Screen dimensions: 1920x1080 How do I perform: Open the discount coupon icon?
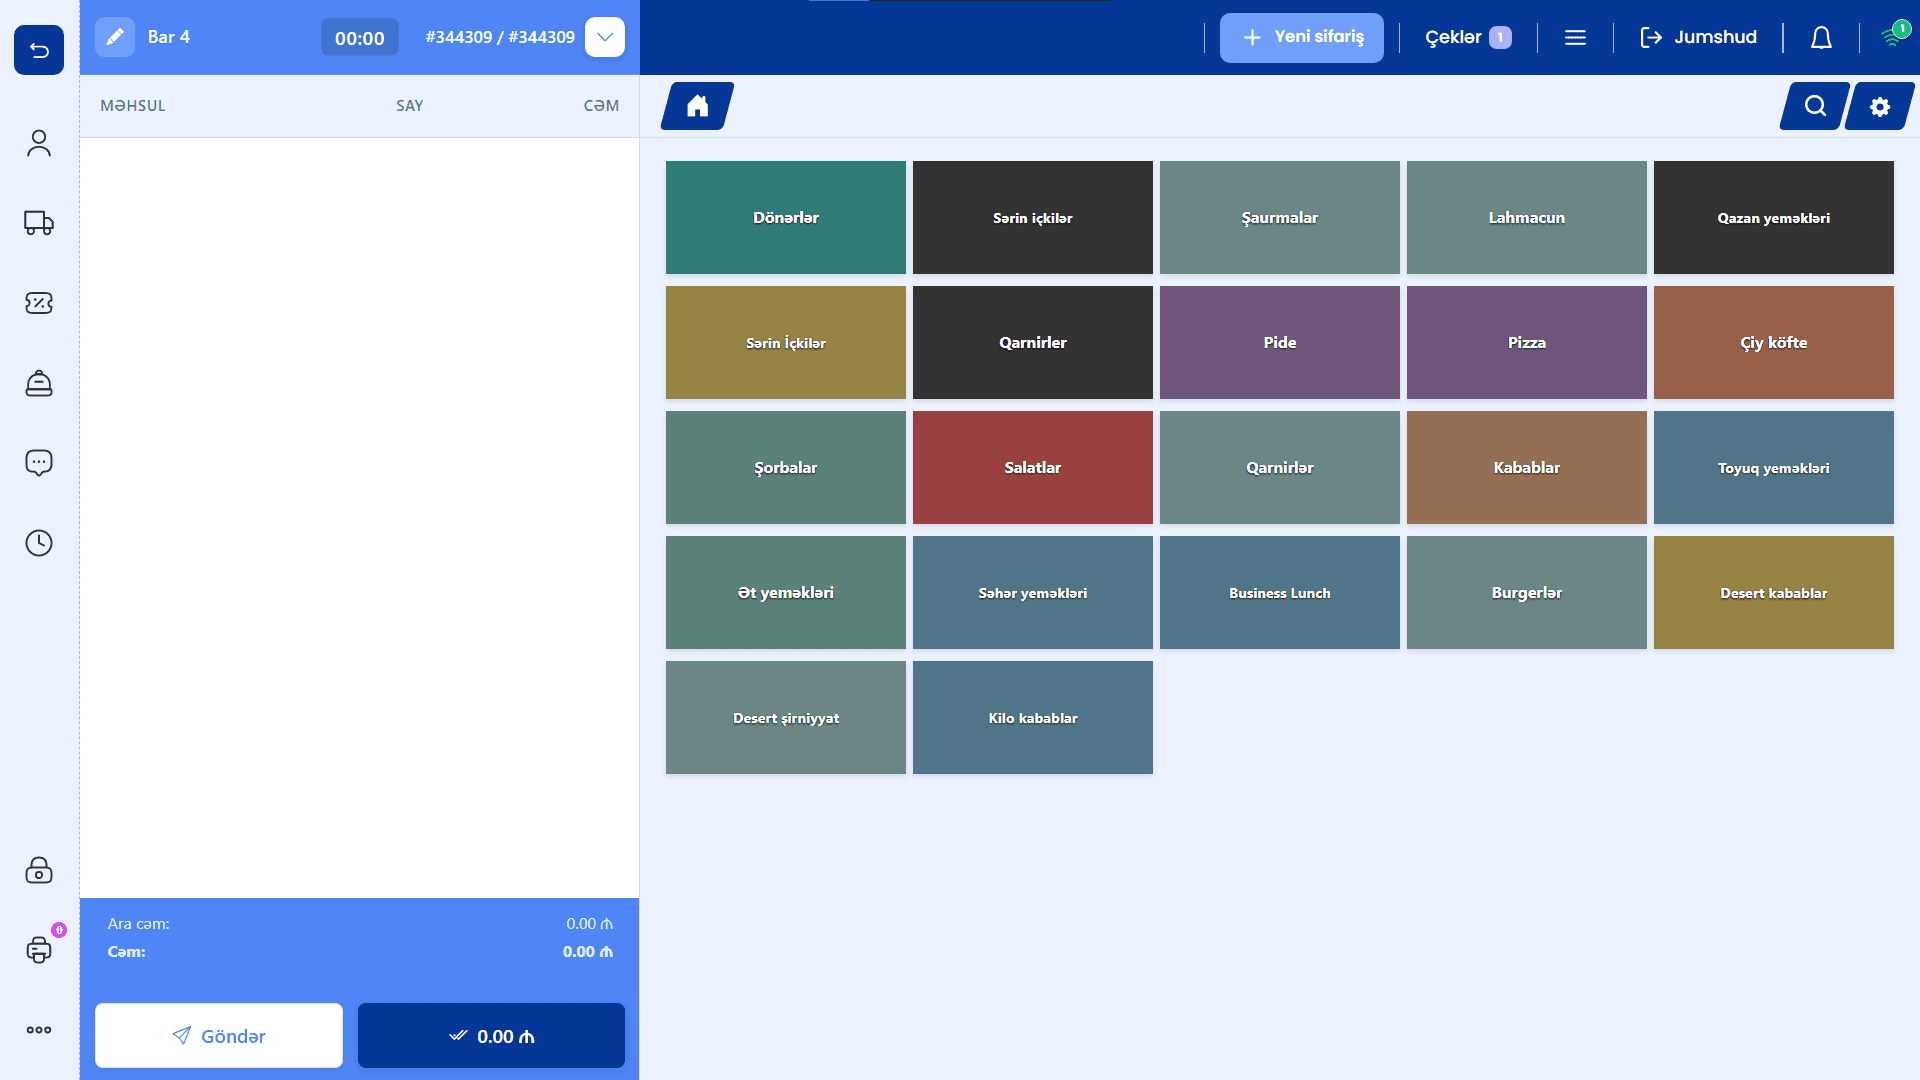click(x=39, y=303)
